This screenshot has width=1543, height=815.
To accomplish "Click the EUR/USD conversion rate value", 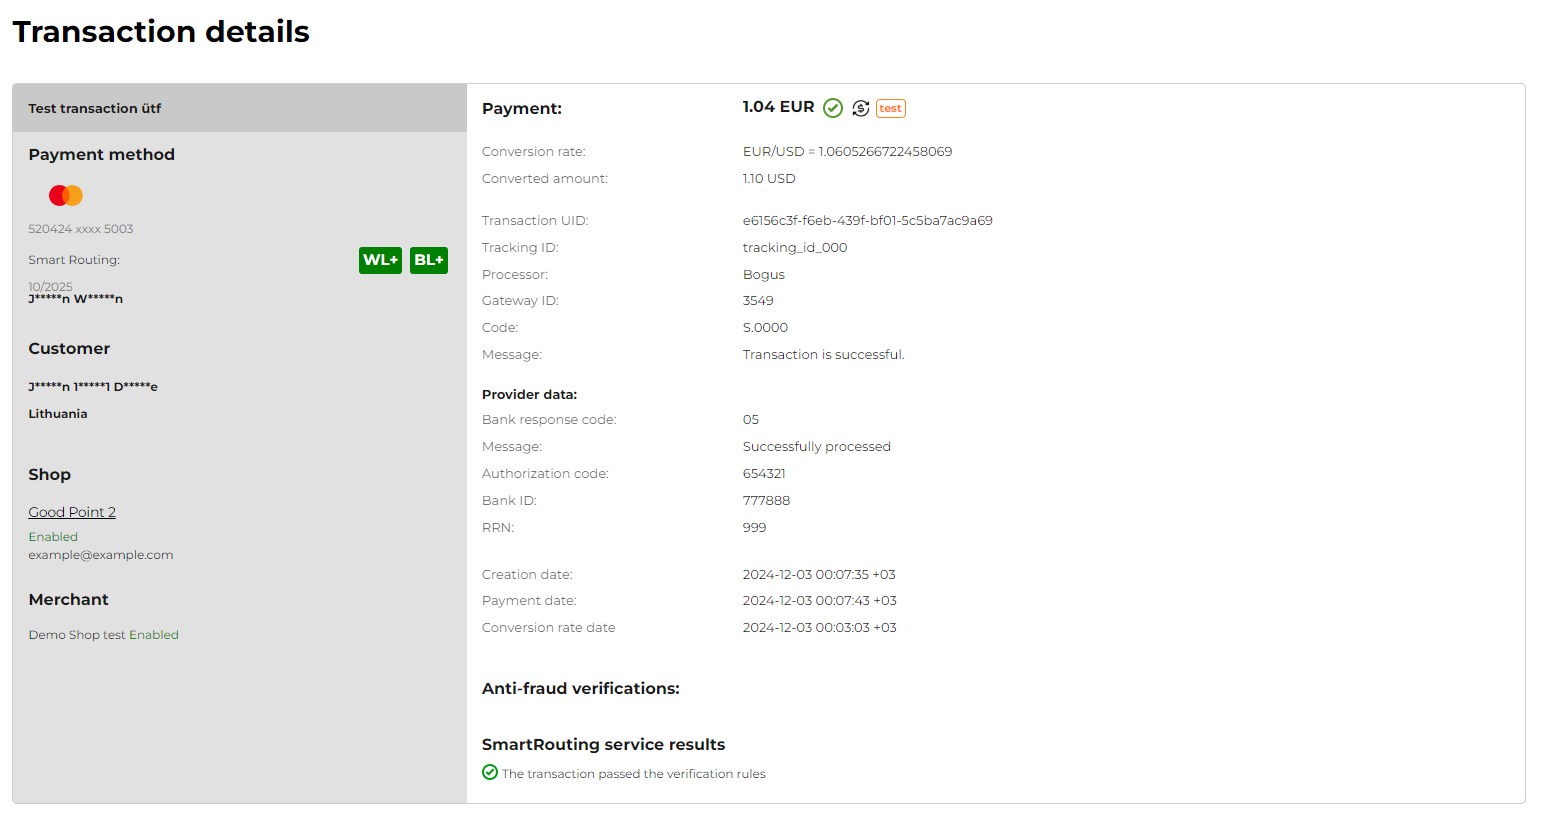I will [x=847, y=152].
